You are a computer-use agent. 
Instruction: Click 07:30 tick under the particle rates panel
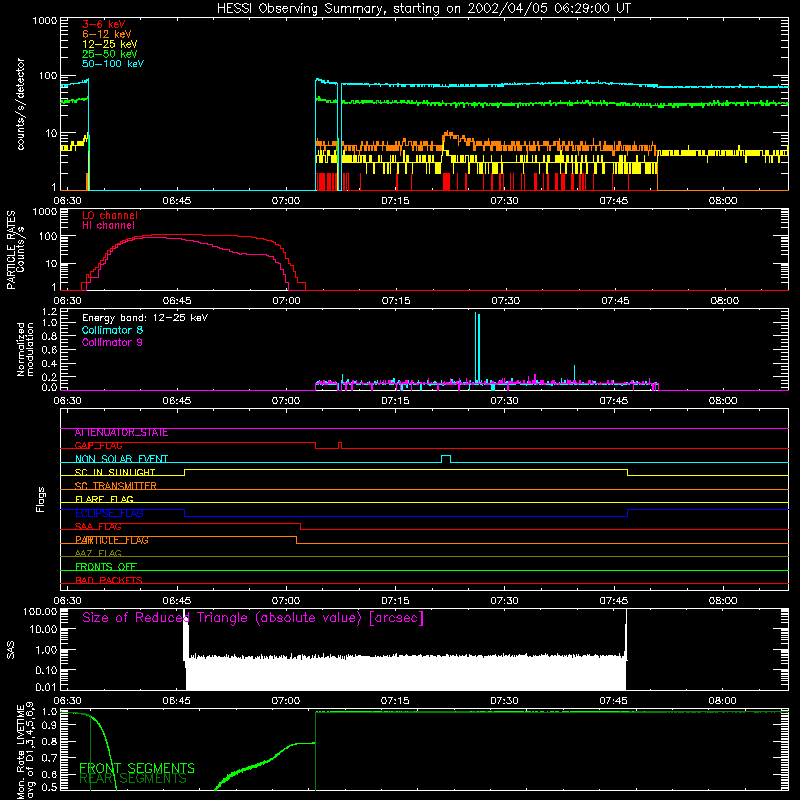click(505, 301)
